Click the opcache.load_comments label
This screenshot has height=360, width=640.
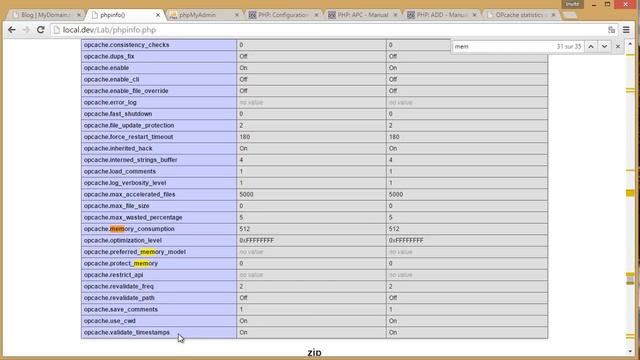120,171
